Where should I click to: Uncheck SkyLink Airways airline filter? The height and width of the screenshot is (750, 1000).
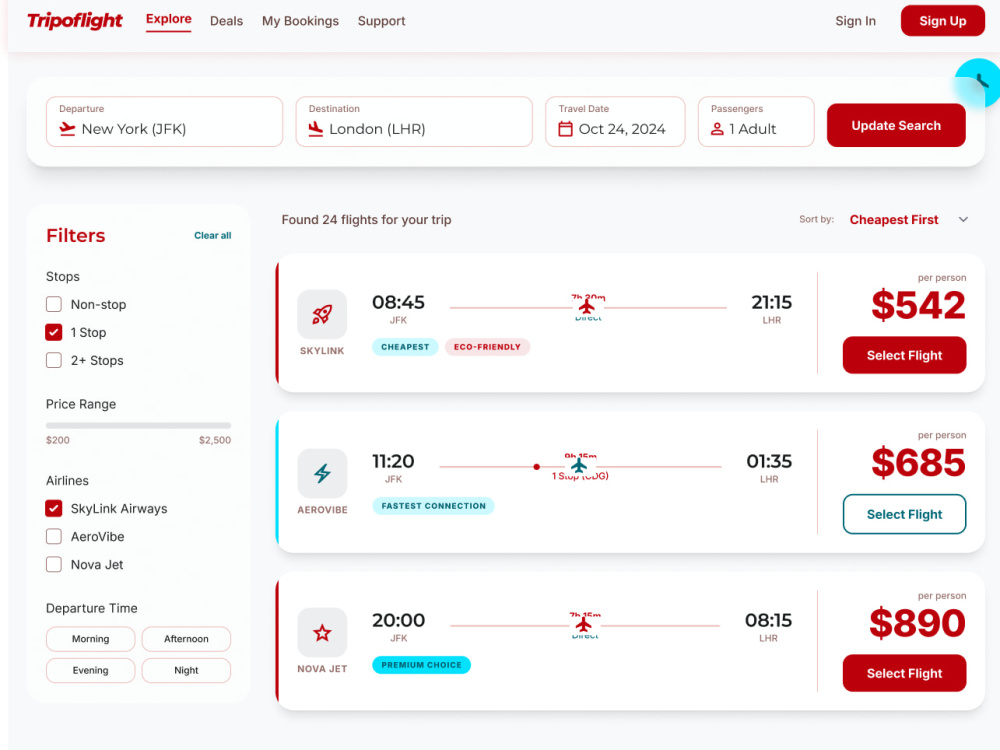[x=54, y=508]
